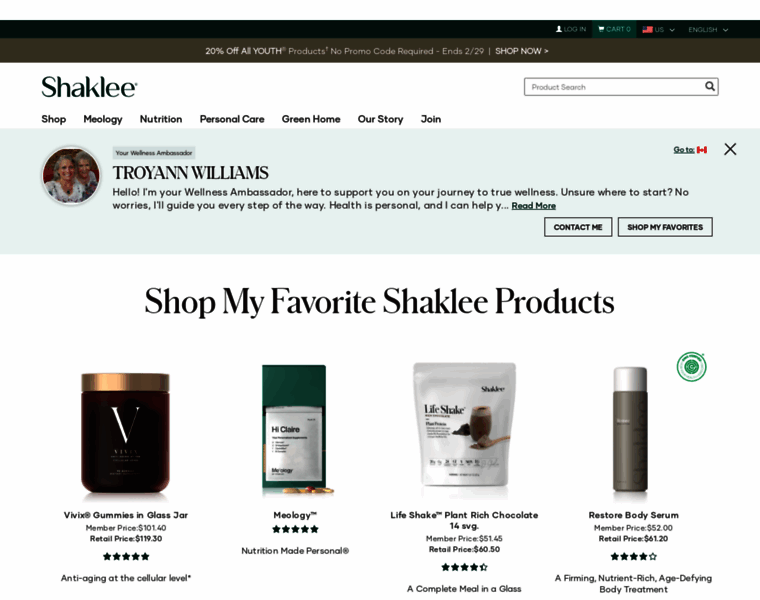Select Green Home in navigation

[x=311, y=119]
